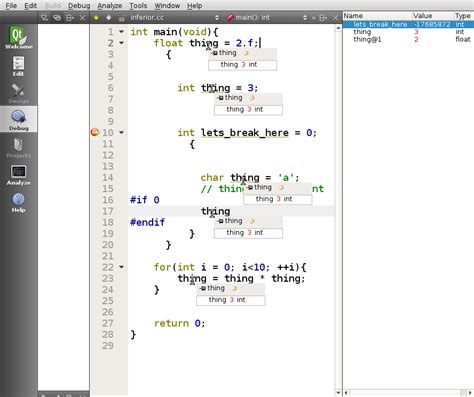
Task: Collapse the main function fold arrow on line 1
Action: pos(122,32)
